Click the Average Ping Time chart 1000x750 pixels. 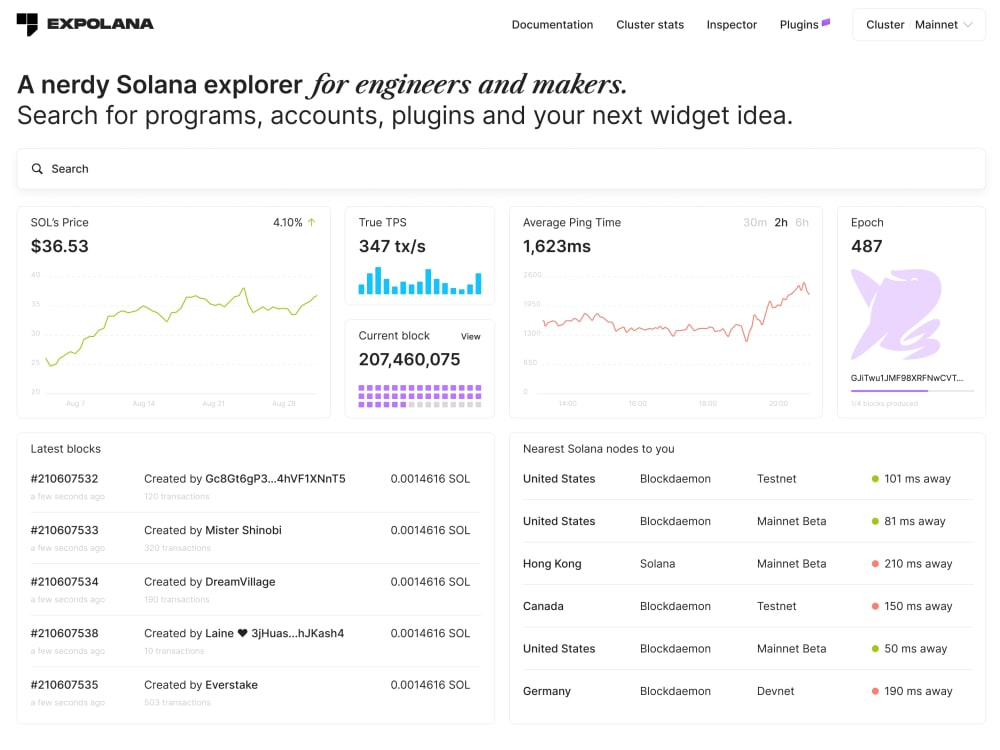[675, 311]
